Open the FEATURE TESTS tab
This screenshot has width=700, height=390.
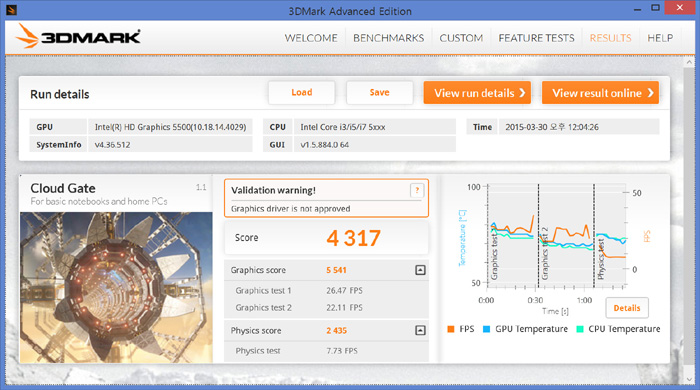click(x=536, y=38)
